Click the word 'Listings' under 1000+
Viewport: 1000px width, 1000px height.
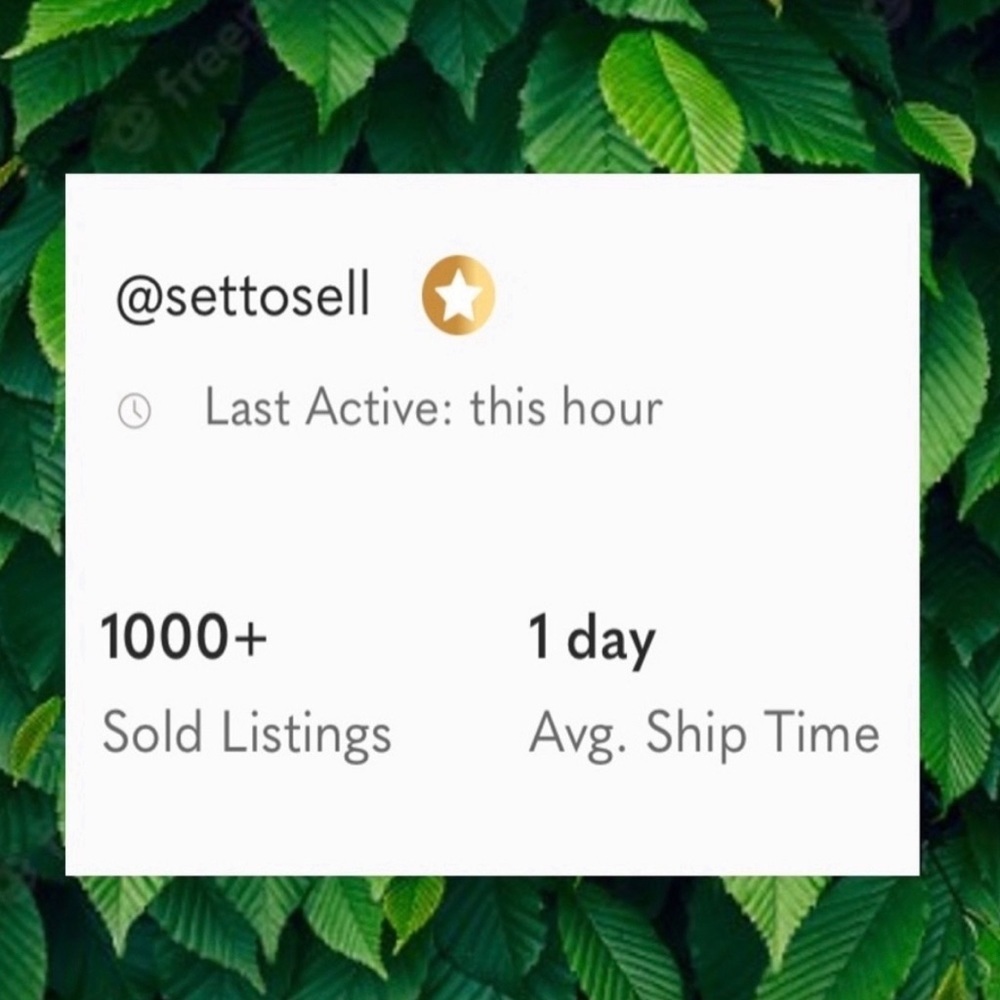306,737
